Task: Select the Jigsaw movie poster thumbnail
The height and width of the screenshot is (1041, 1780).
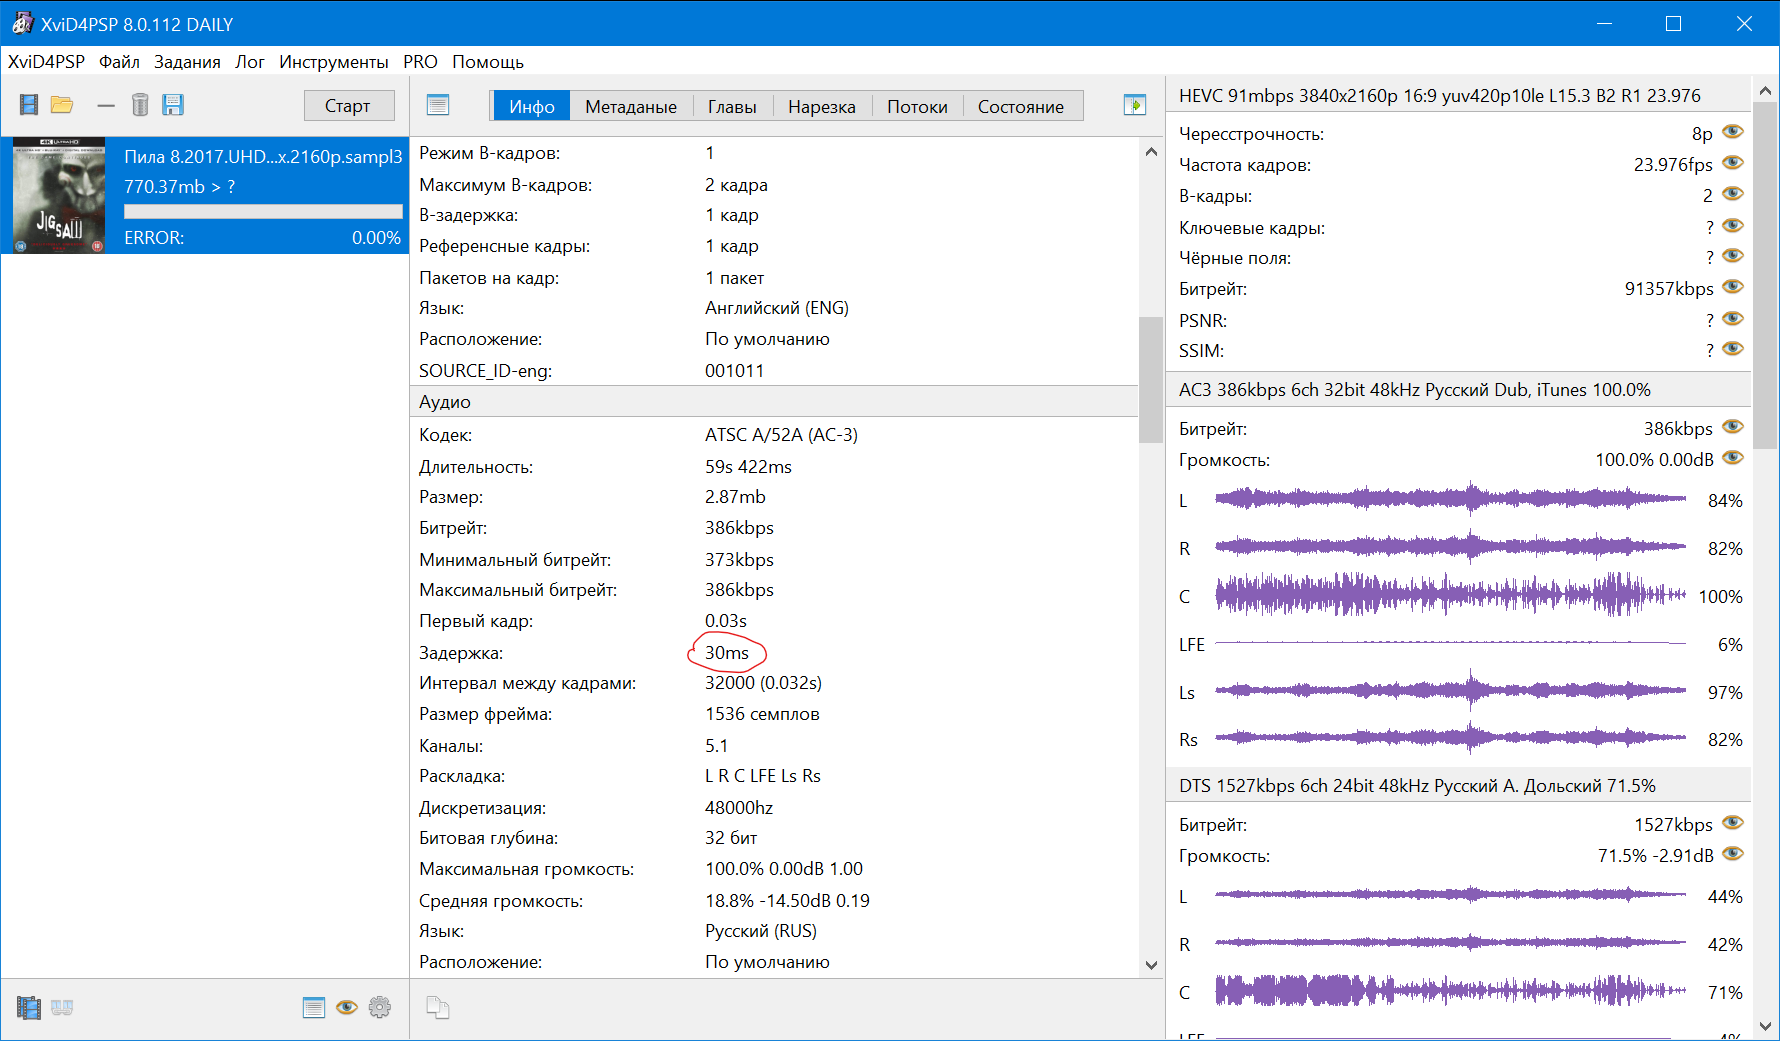Action: [59, 195]
